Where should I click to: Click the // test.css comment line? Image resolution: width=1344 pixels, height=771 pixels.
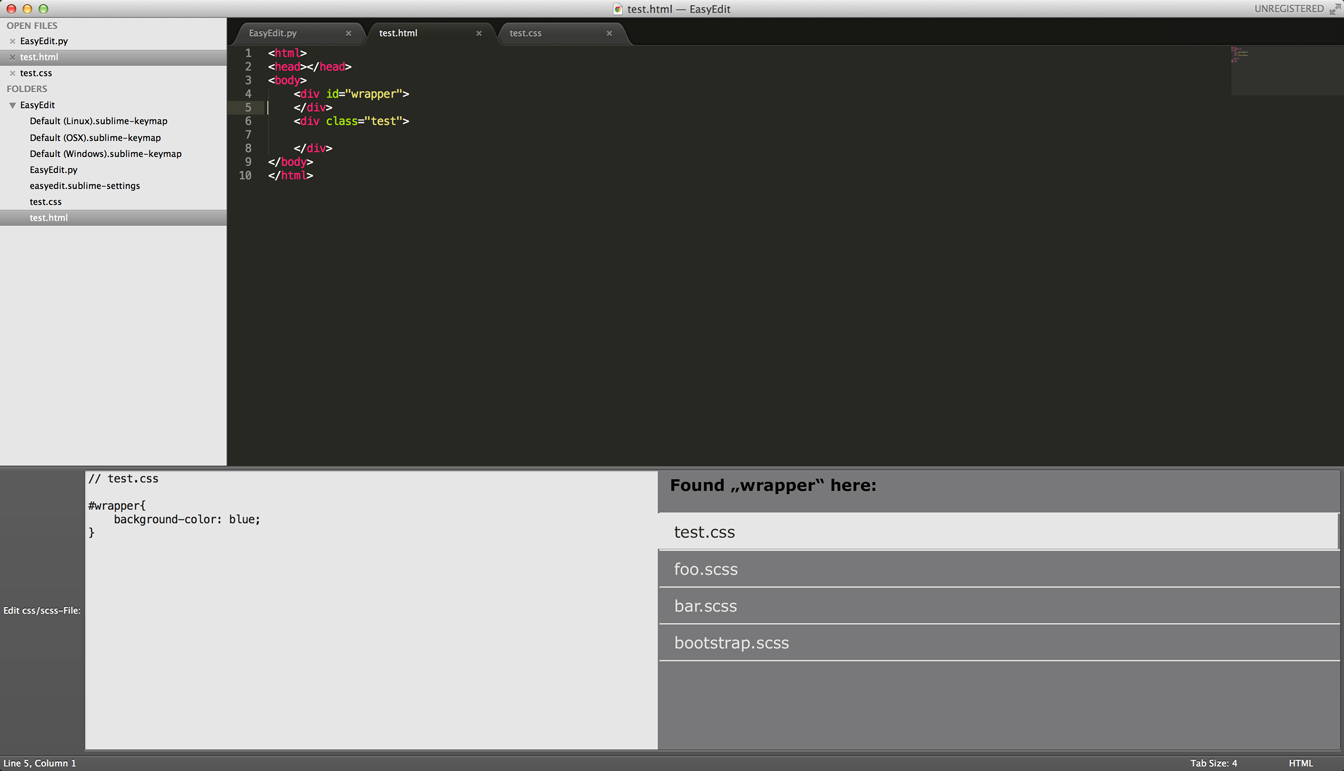point(123,479)
